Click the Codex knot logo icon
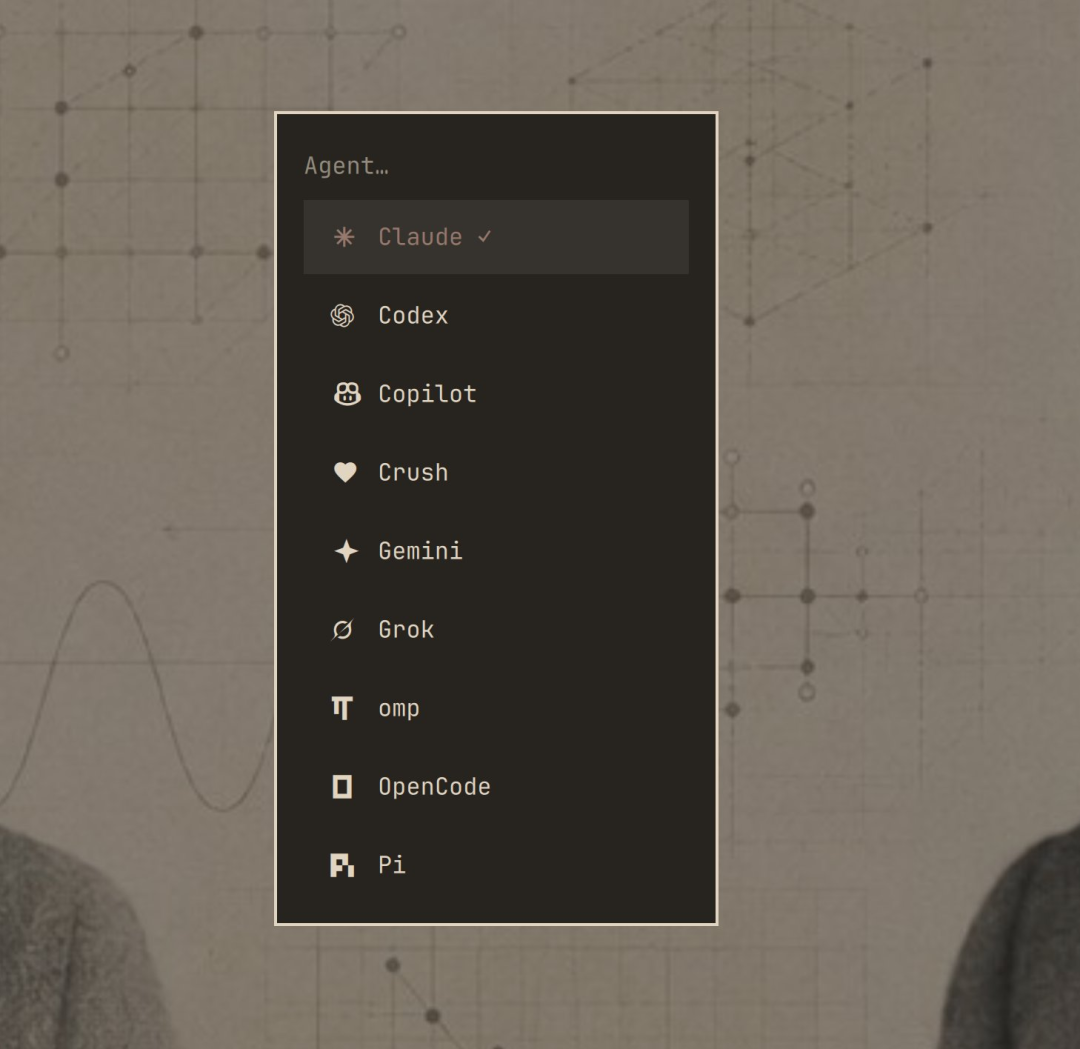 tap(342, 315)
